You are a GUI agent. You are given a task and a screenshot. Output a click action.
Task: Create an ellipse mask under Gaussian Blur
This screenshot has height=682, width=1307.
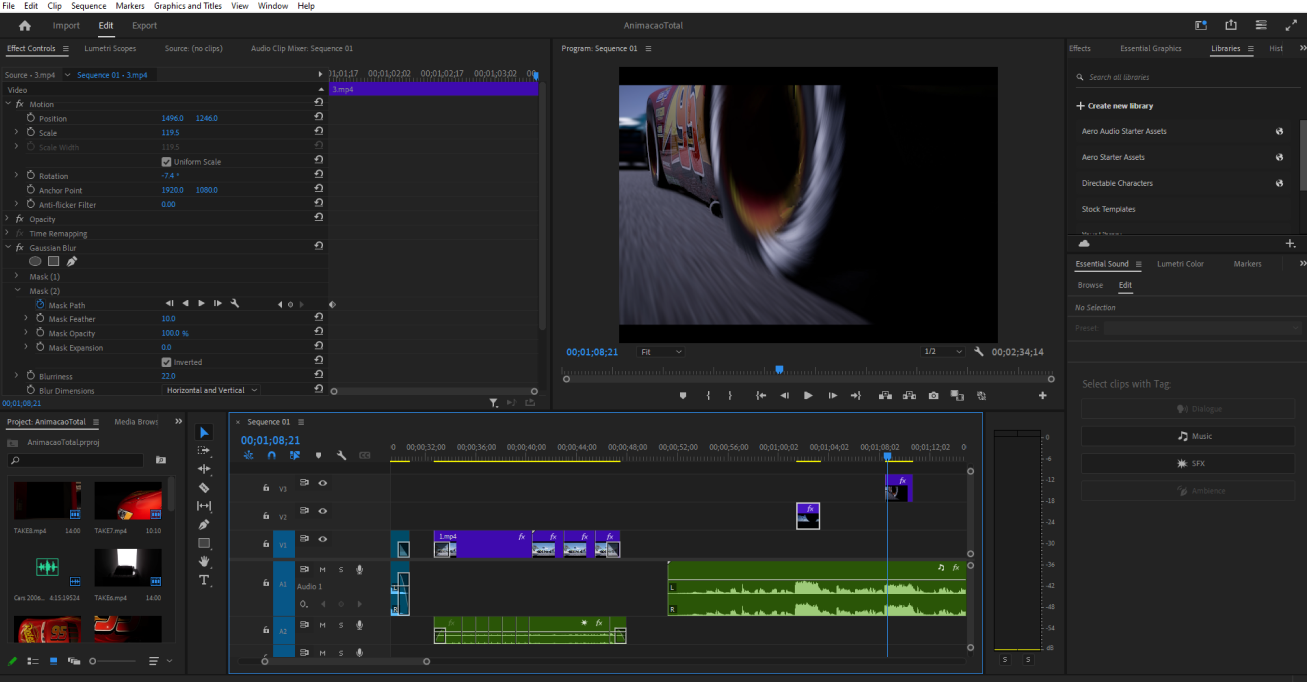(x=35, y=262)
